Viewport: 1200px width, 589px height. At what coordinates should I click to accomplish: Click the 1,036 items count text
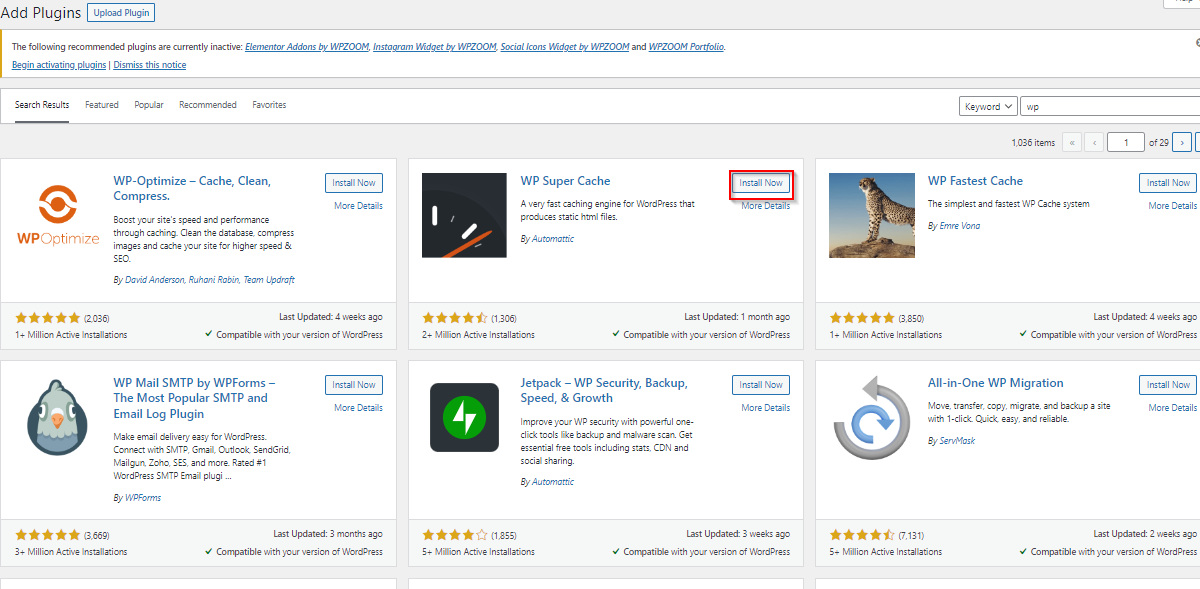pyautogui.click(x=1033, y=143)
